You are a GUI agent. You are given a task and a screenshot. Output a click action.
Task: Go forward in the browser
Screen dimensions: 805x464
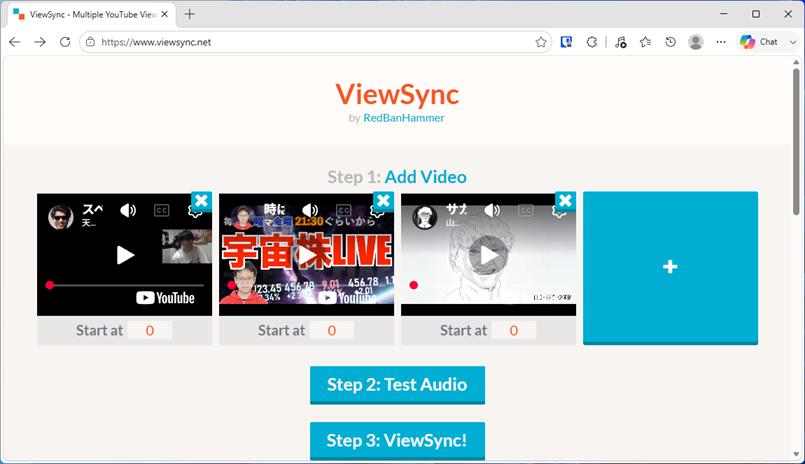tap(40, 42)
